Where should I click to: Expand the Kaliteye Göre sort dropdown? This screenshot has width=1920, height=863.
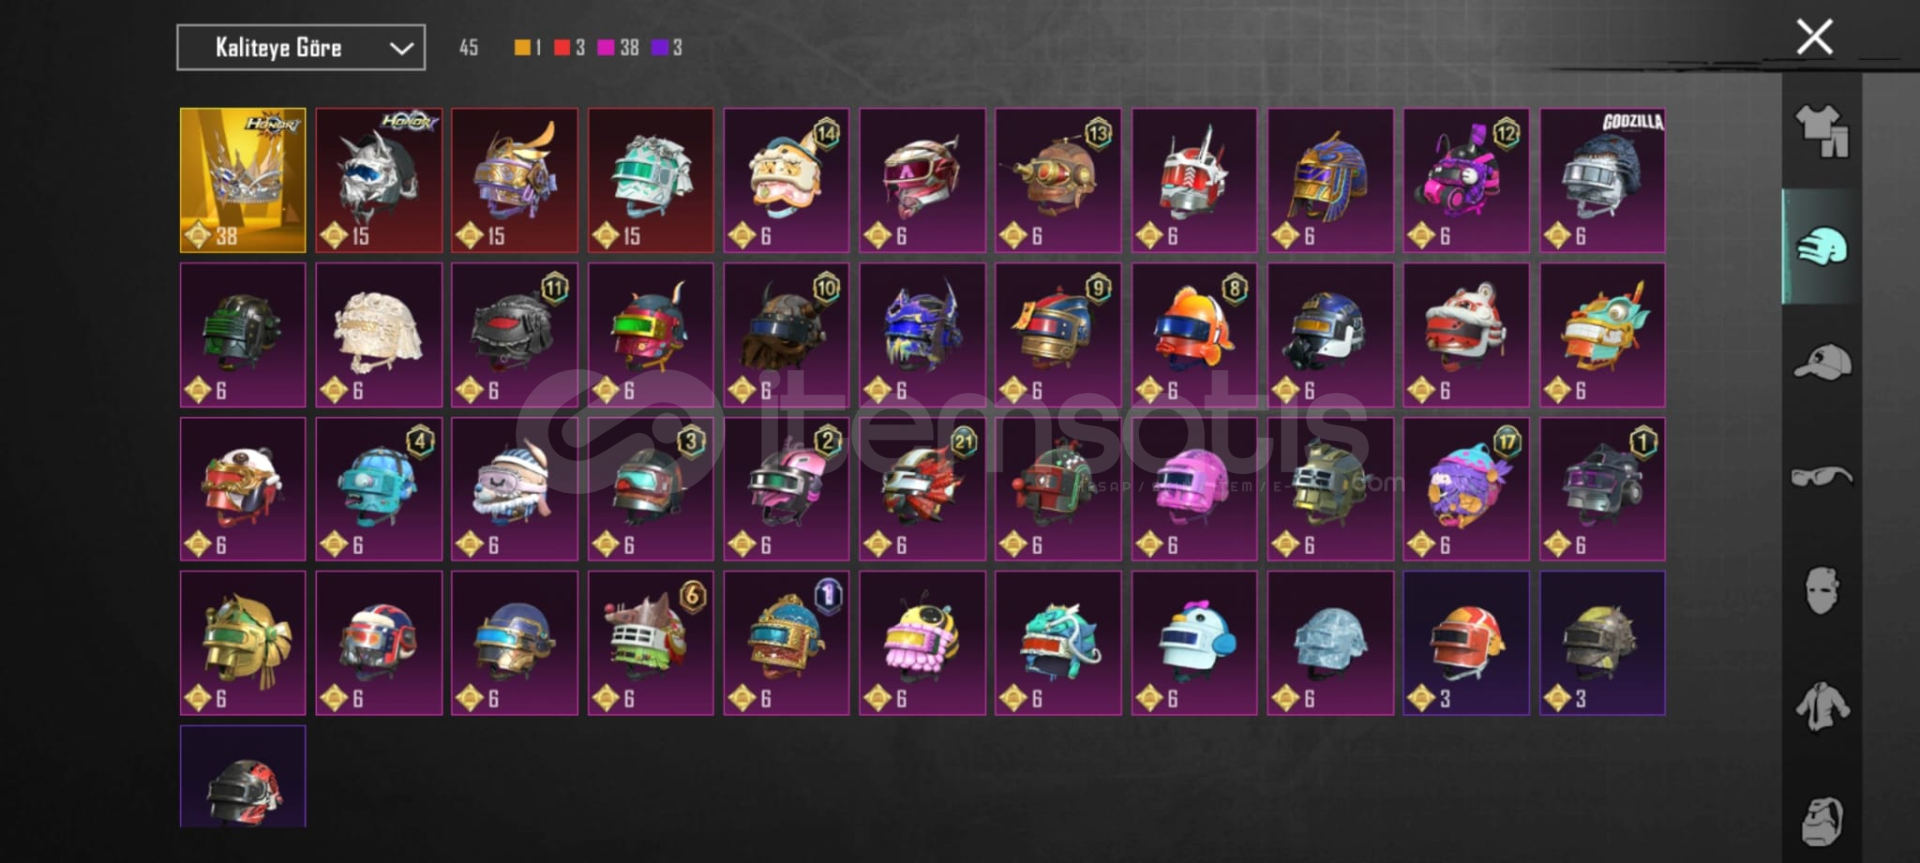(x=301, y=47)
